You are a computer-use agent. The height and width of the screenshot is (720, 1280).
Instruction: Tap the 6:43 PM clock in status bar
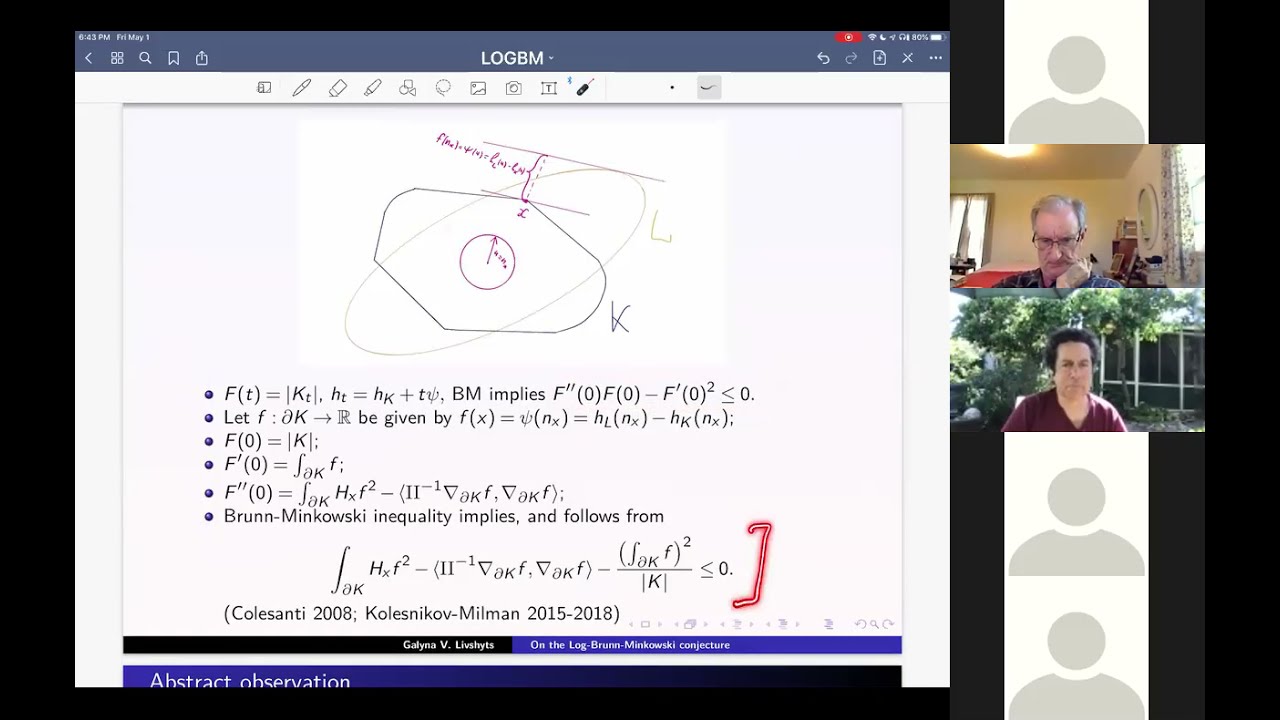click(94, 37)
